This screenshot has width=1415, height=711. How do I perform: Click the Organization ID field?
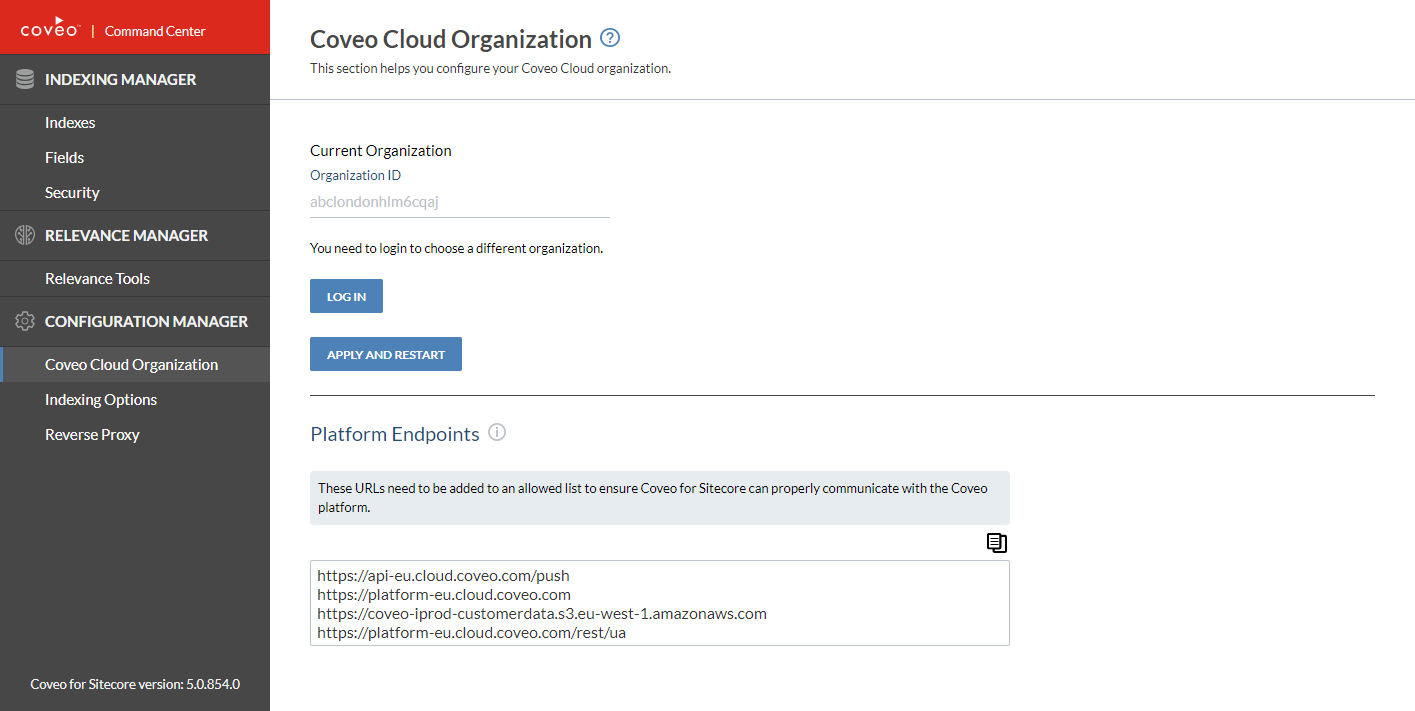pyautogui.click(x=459, y=202)
